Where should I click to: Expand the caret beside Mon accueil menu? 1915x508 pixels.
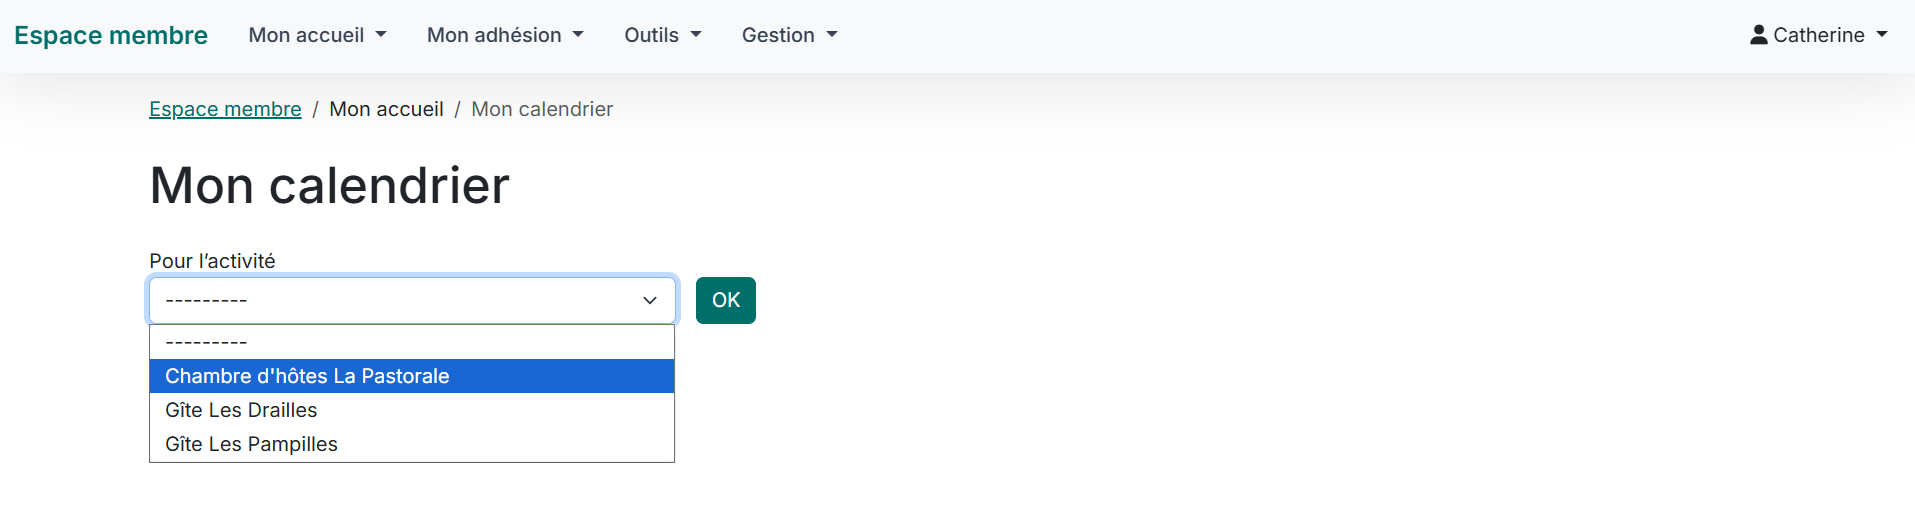(381, 35)
